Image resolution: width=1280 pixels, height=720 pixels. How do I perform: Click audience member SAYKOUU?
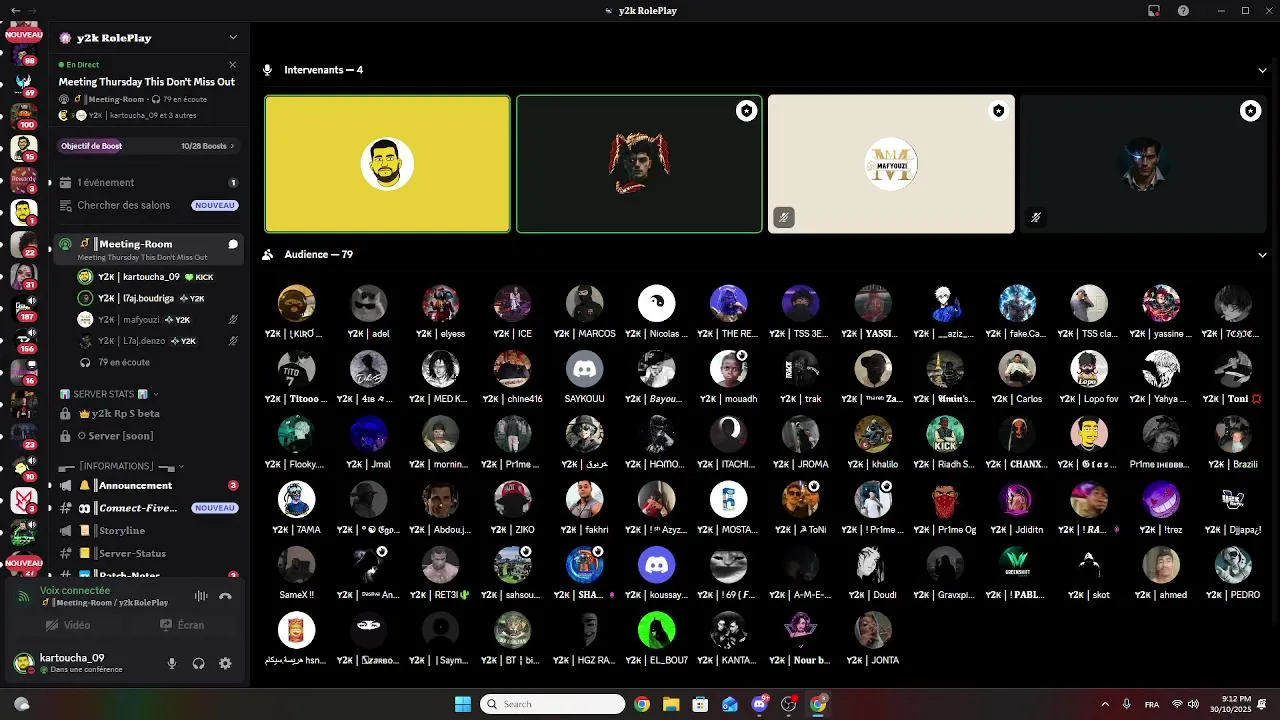click(585, 377)
